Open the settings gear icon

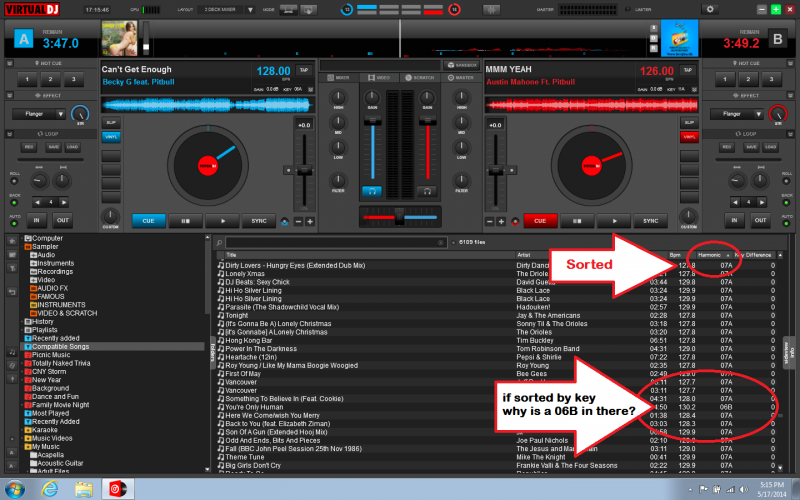[710, 9]
